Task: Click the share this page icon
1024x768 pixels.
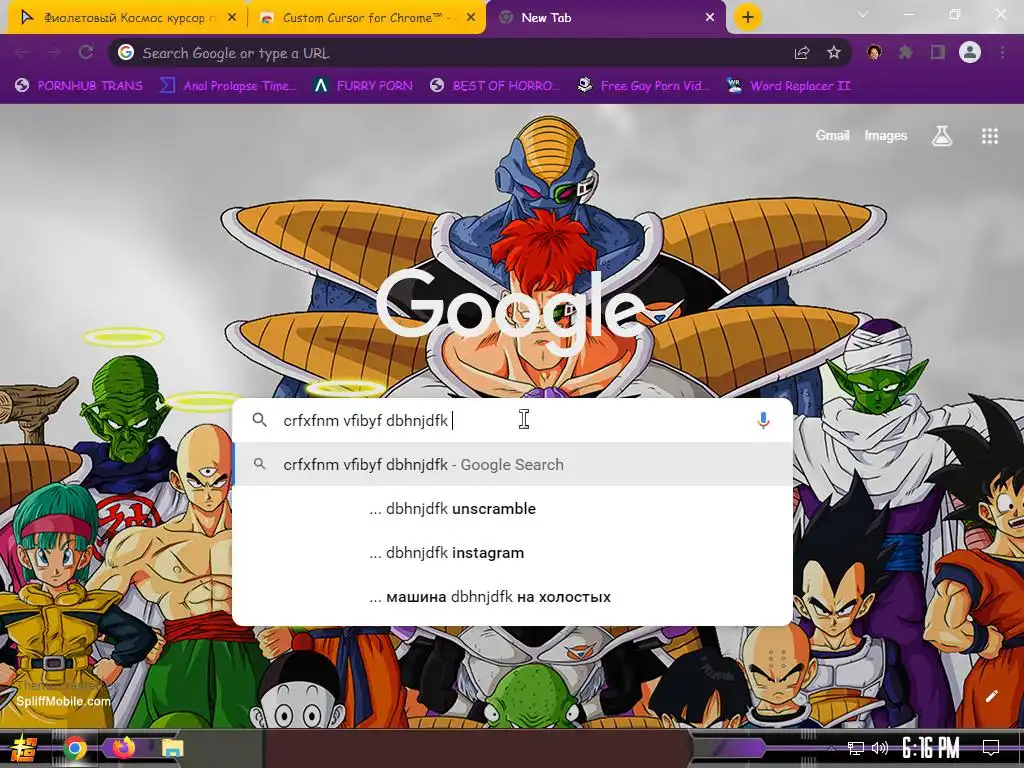Action: coord(802,53)
